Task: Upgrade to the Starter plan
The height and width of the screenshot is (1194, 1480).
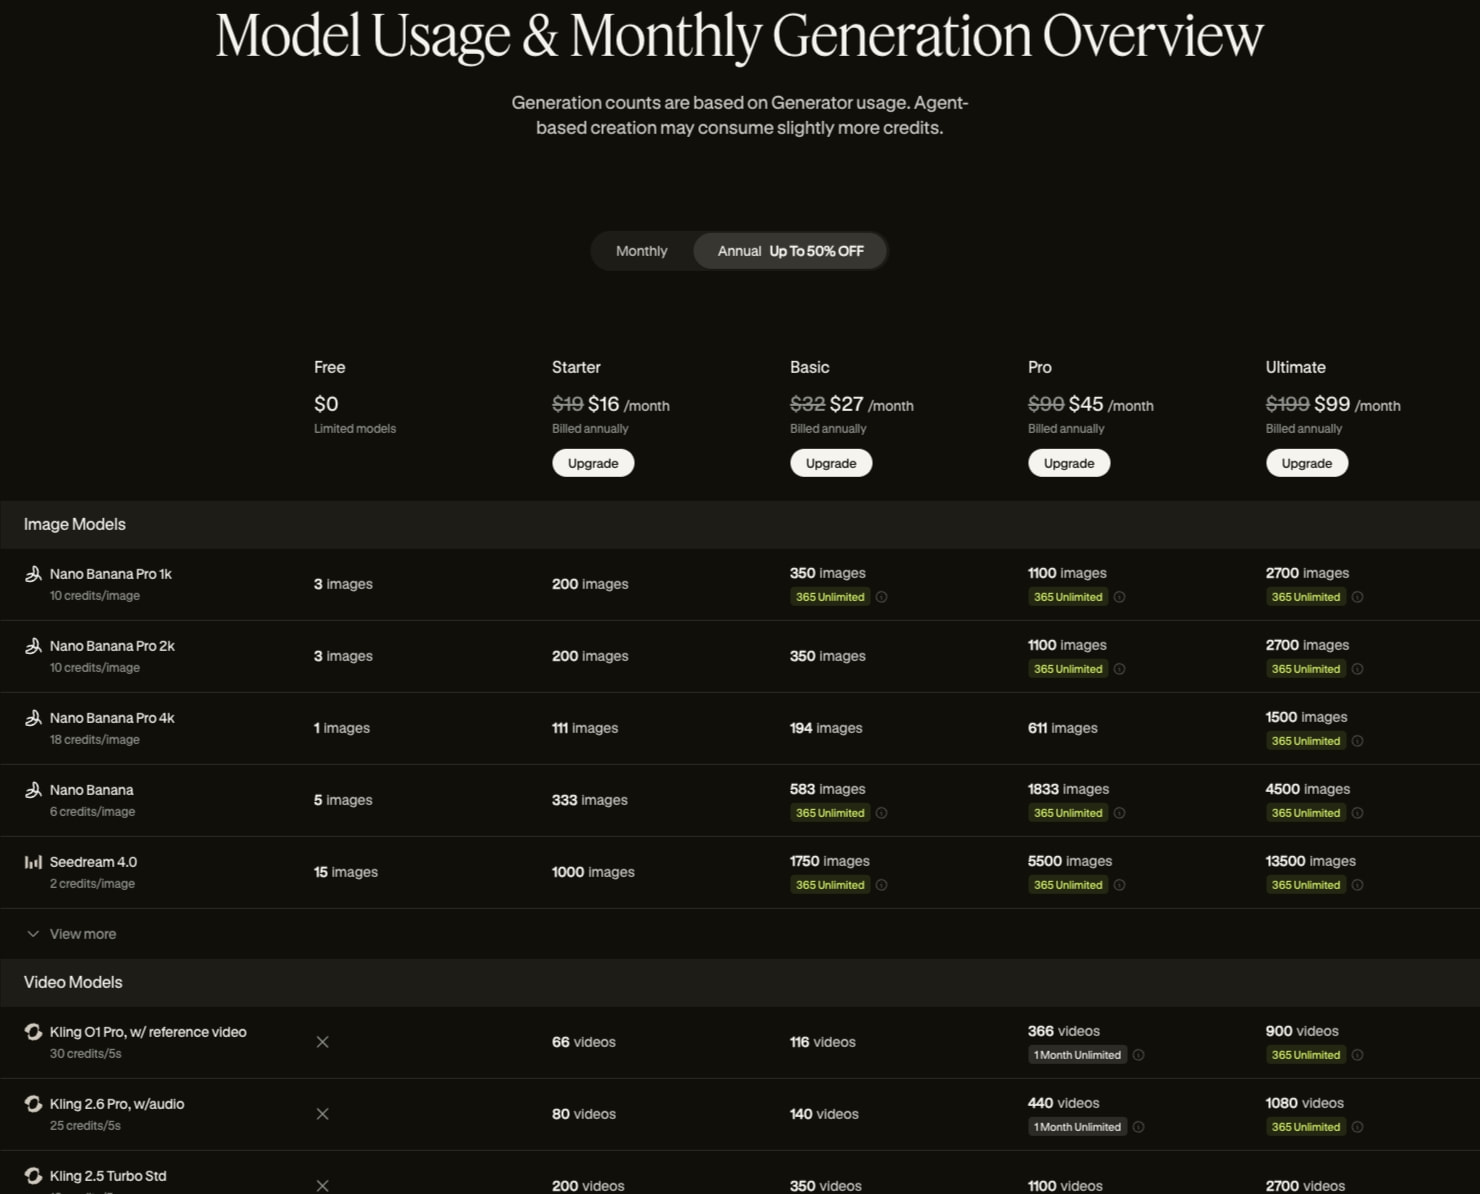Action: pos(593,463)
